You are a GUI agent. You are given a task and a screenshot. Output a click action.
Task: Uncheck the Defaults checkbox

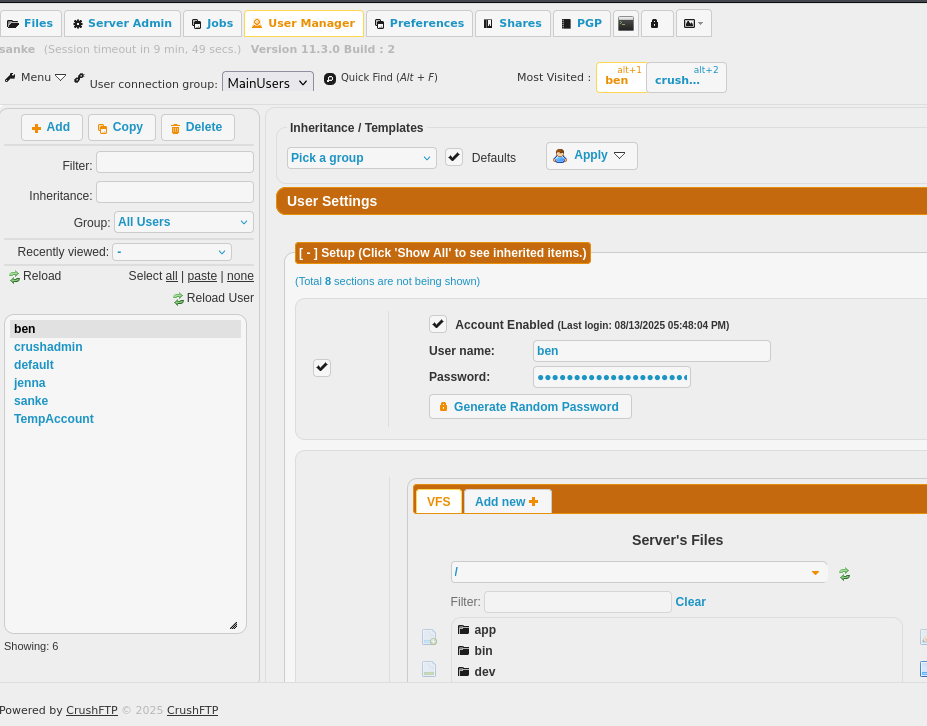(454, 157)
